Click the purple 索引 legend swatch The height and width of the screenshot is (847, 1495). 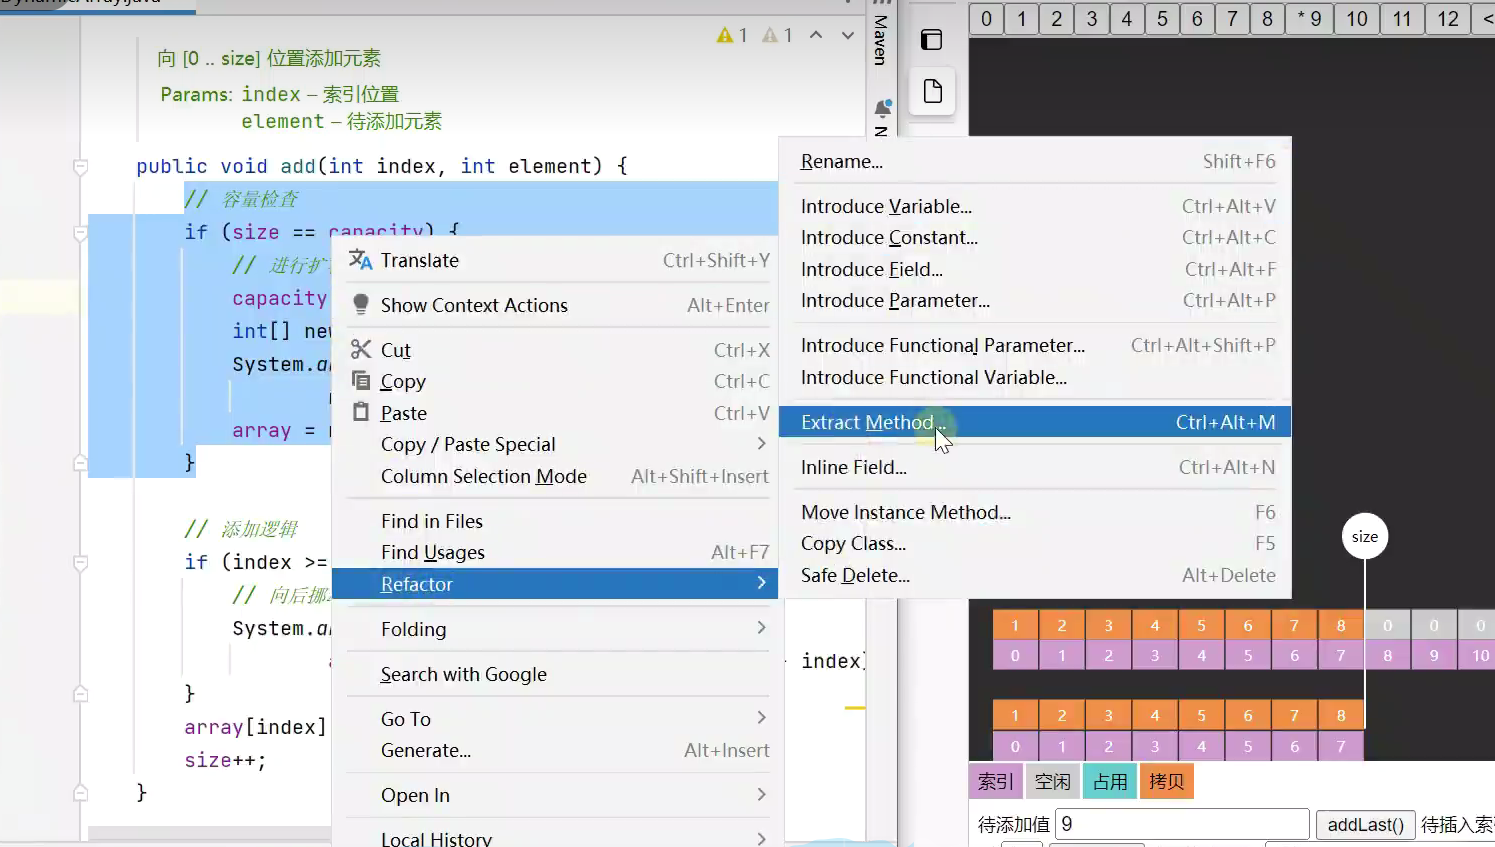click(995, 781)
